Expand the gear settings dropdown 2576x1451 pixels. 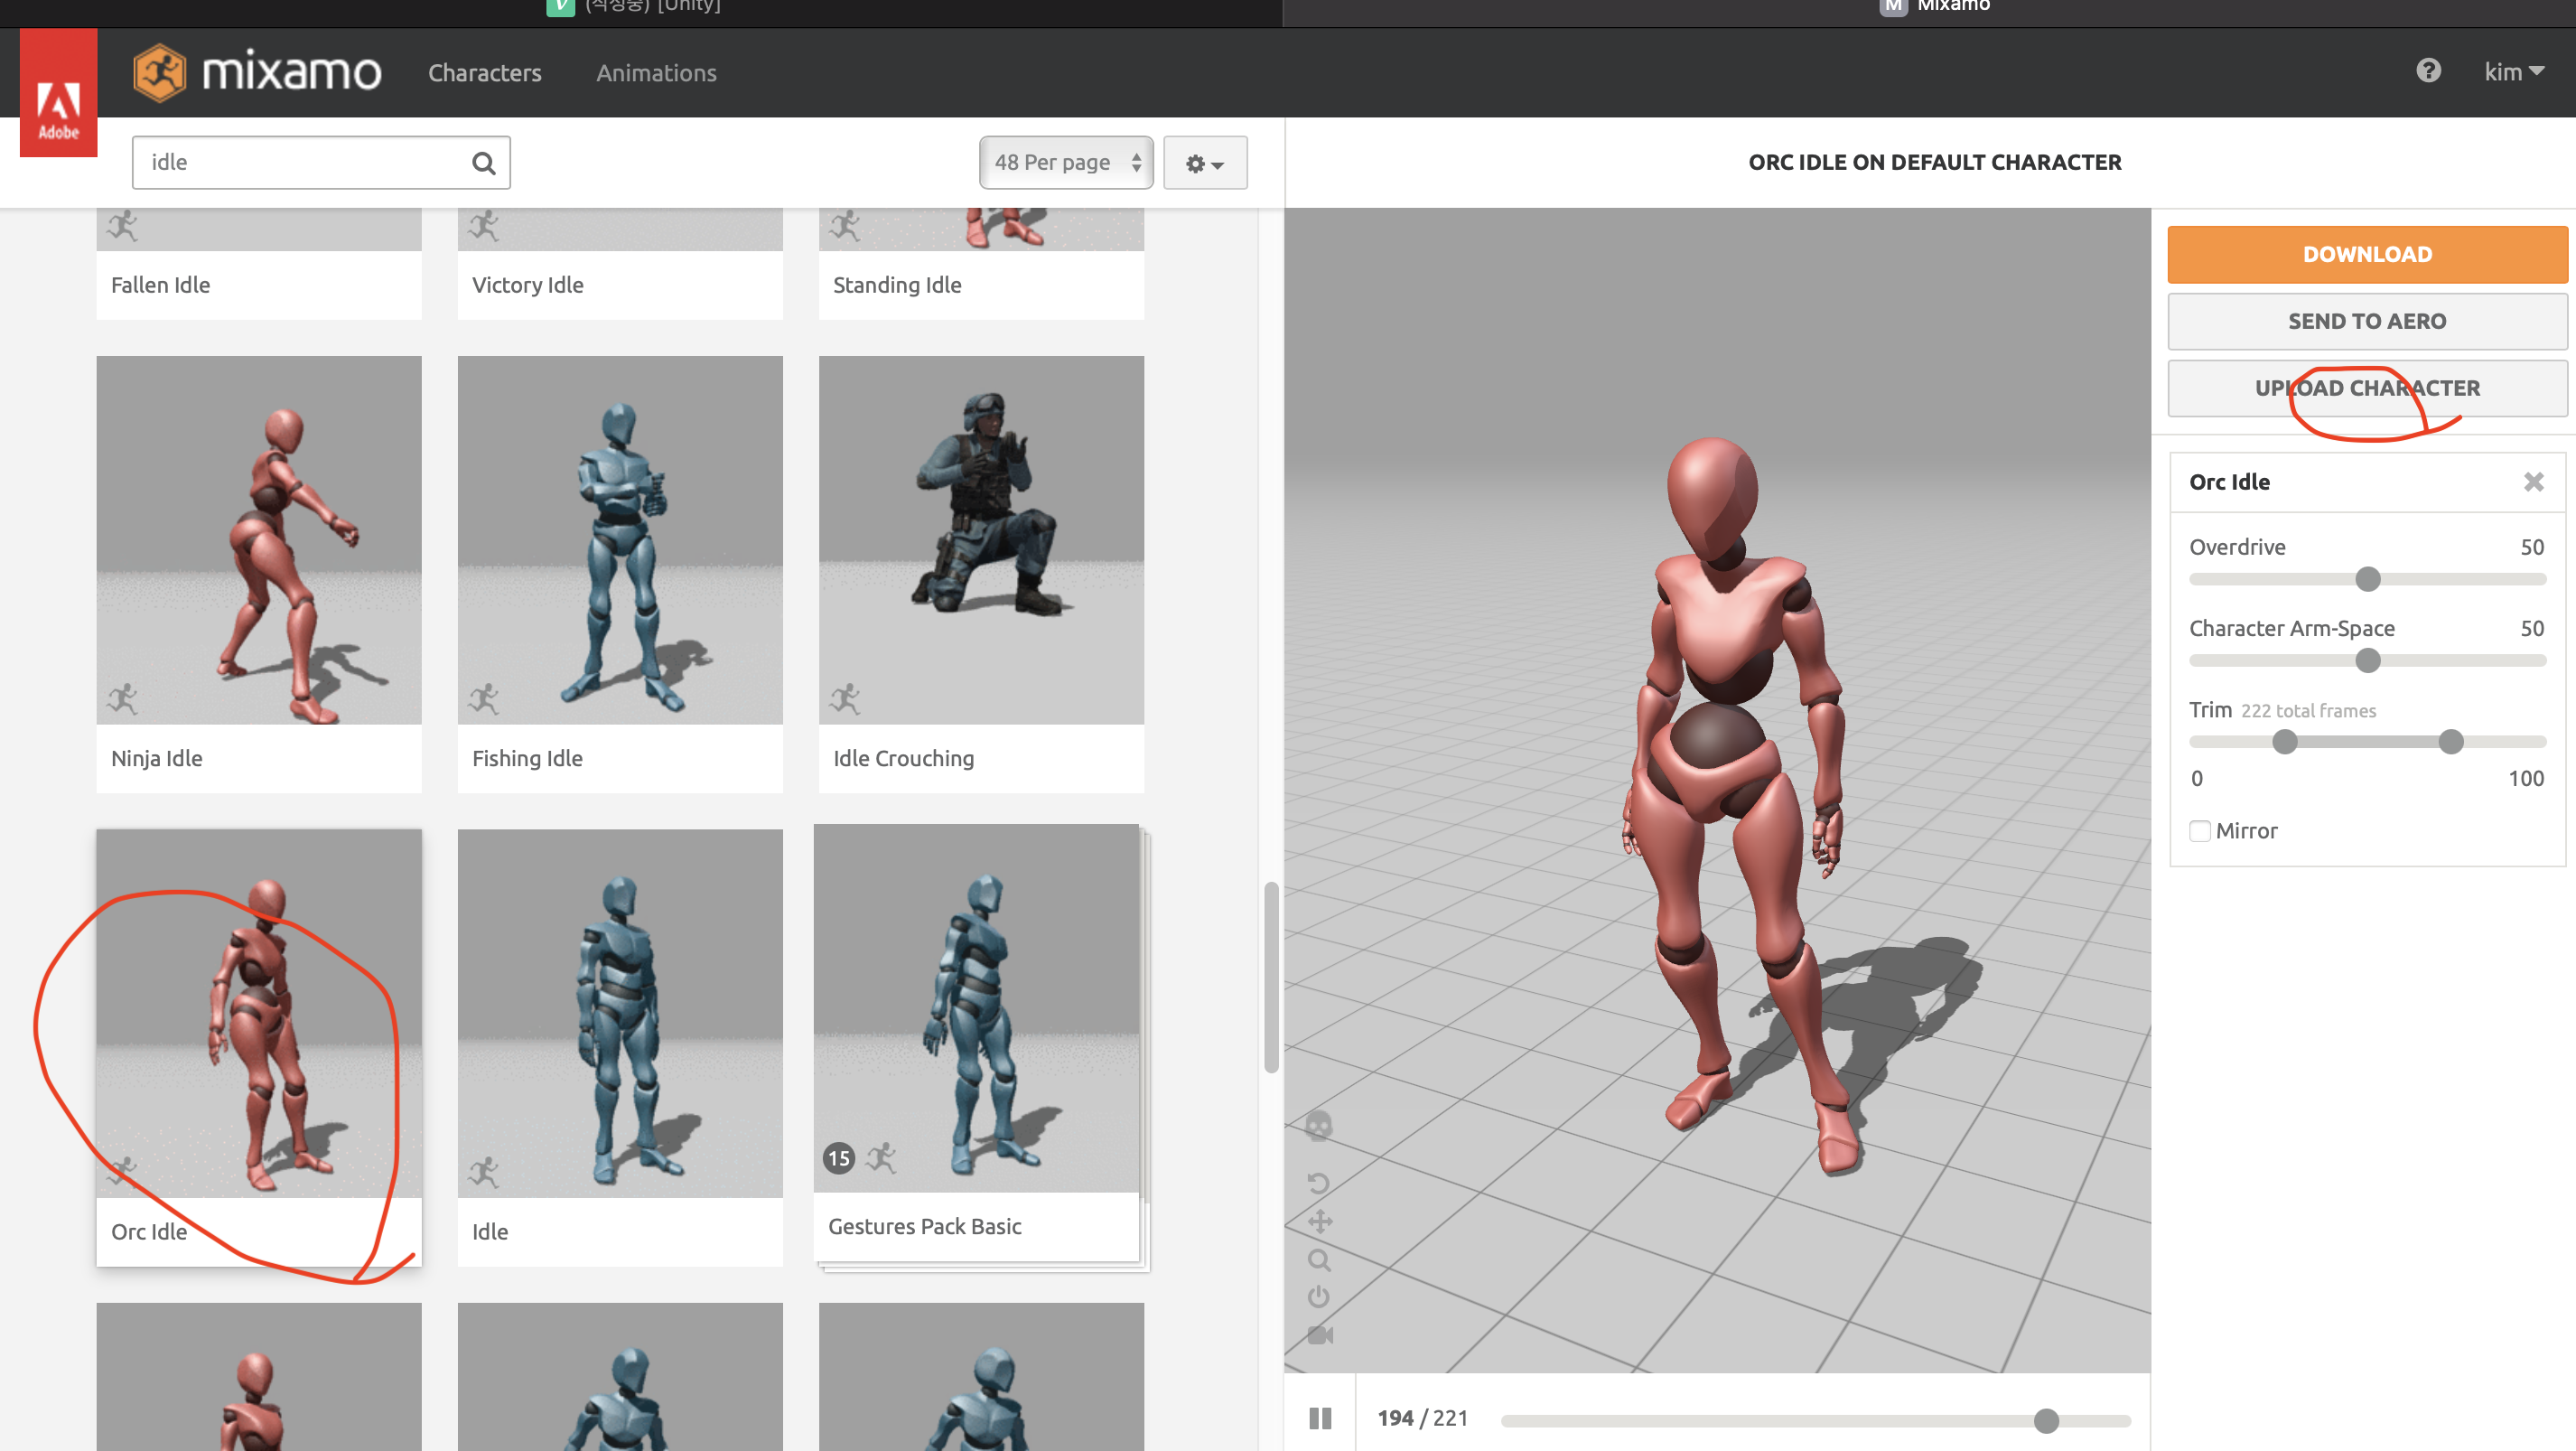point(1204,163)
